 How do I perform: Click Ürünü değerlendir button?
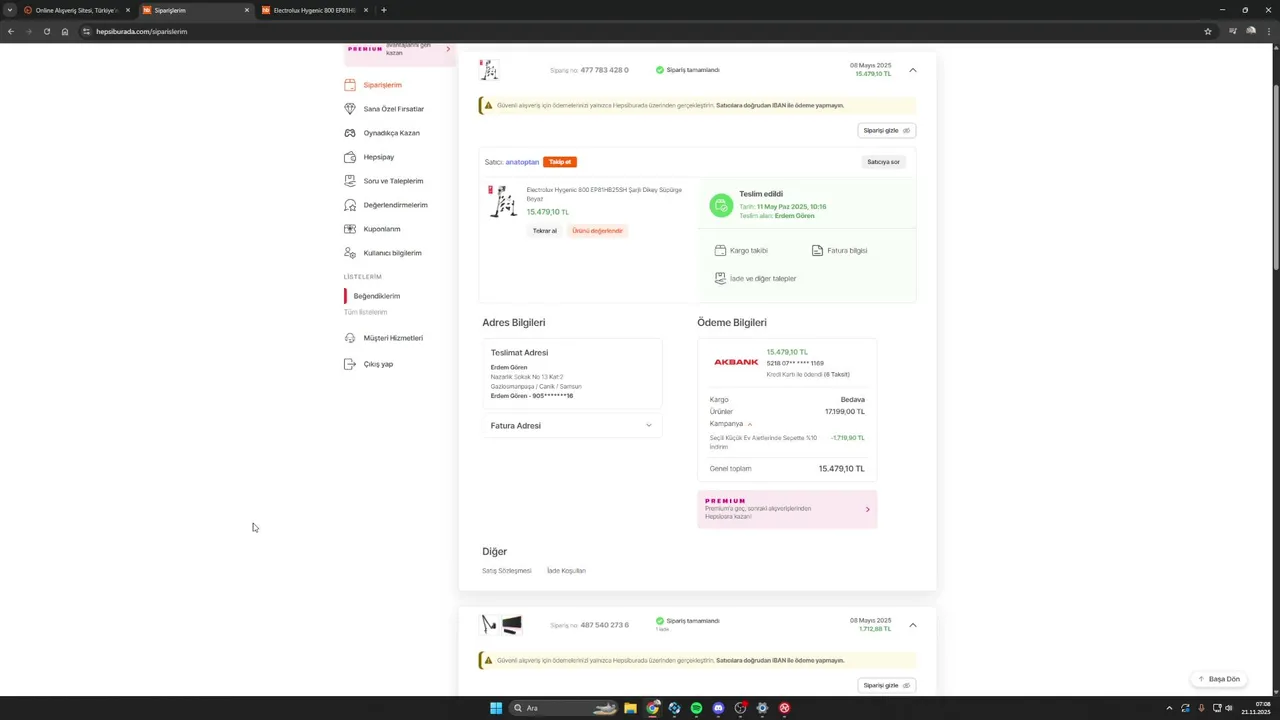[x=597, y=231]
